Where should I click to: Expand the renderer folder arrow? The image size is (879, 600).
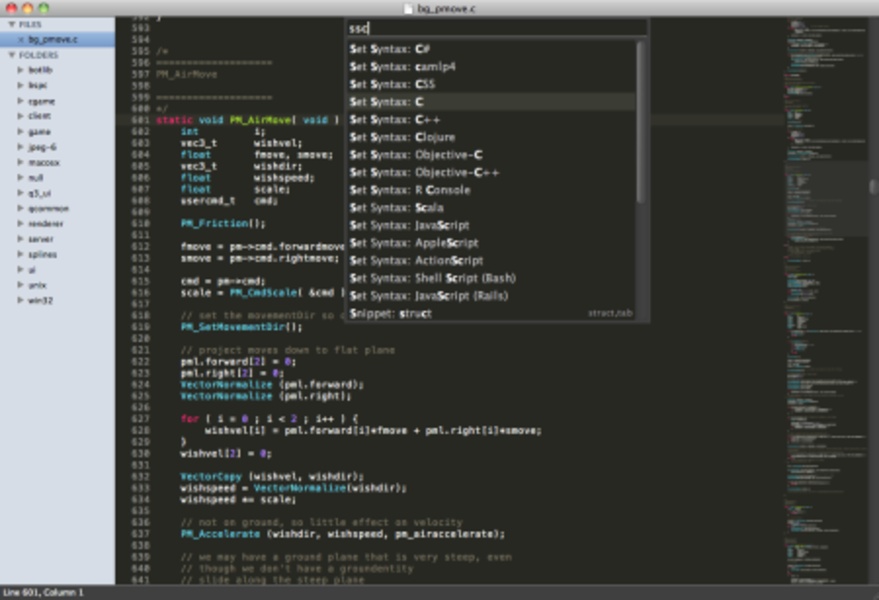coord(20,224)
